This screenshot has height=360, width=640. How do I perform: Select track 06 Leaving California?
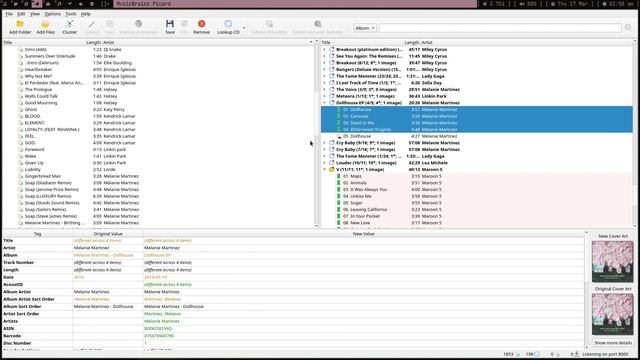[477, 209]
